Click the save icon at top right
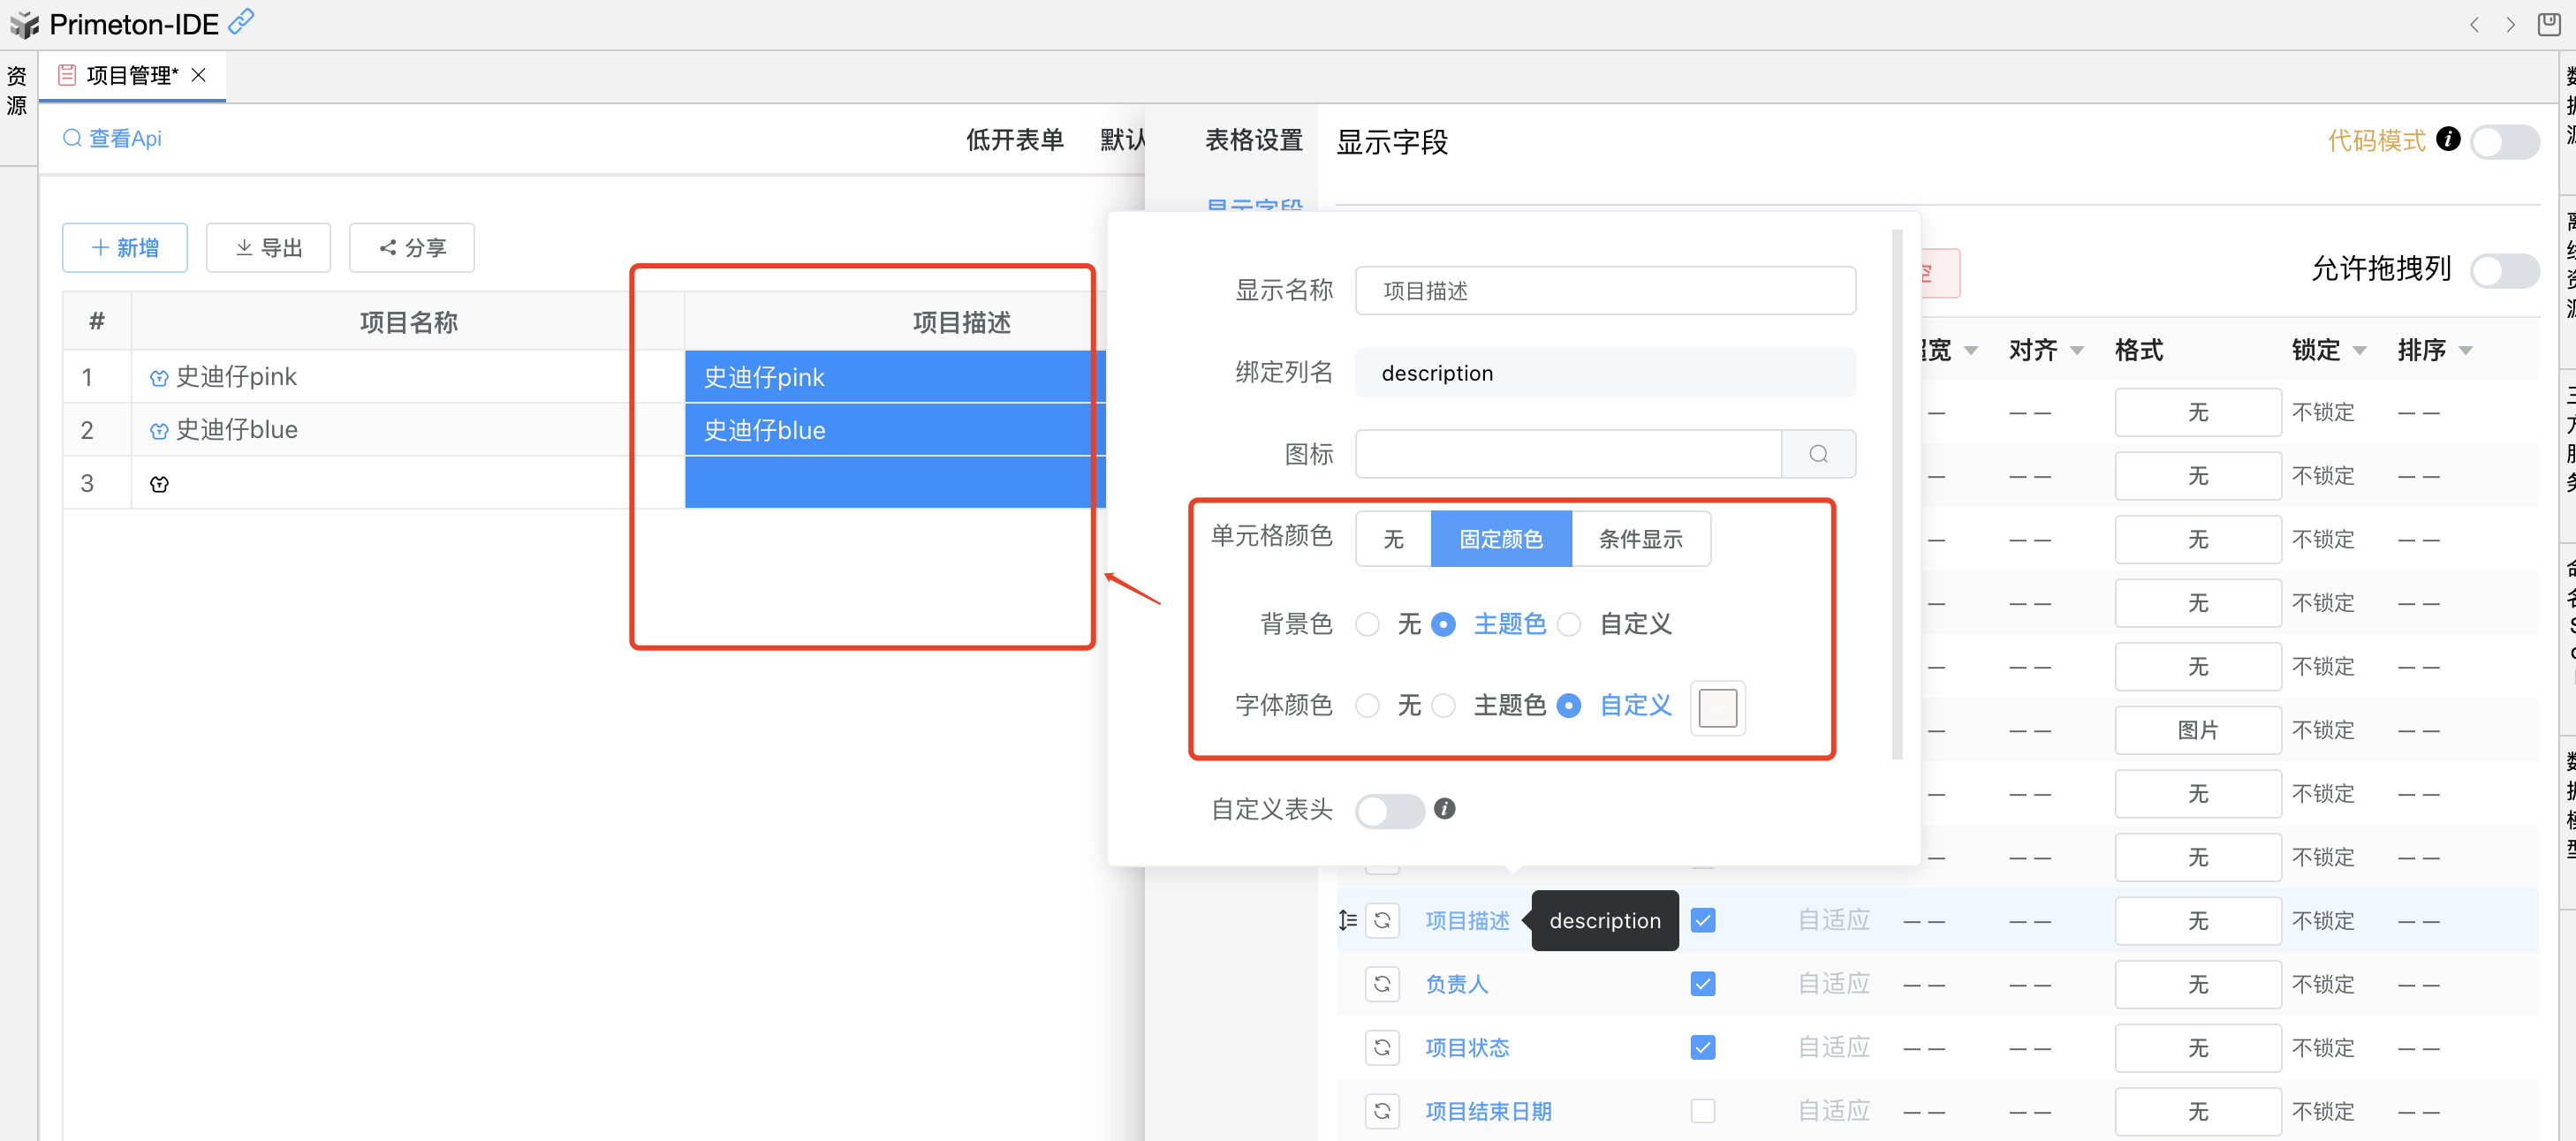2576x1141 pixels. (2548, 23)
